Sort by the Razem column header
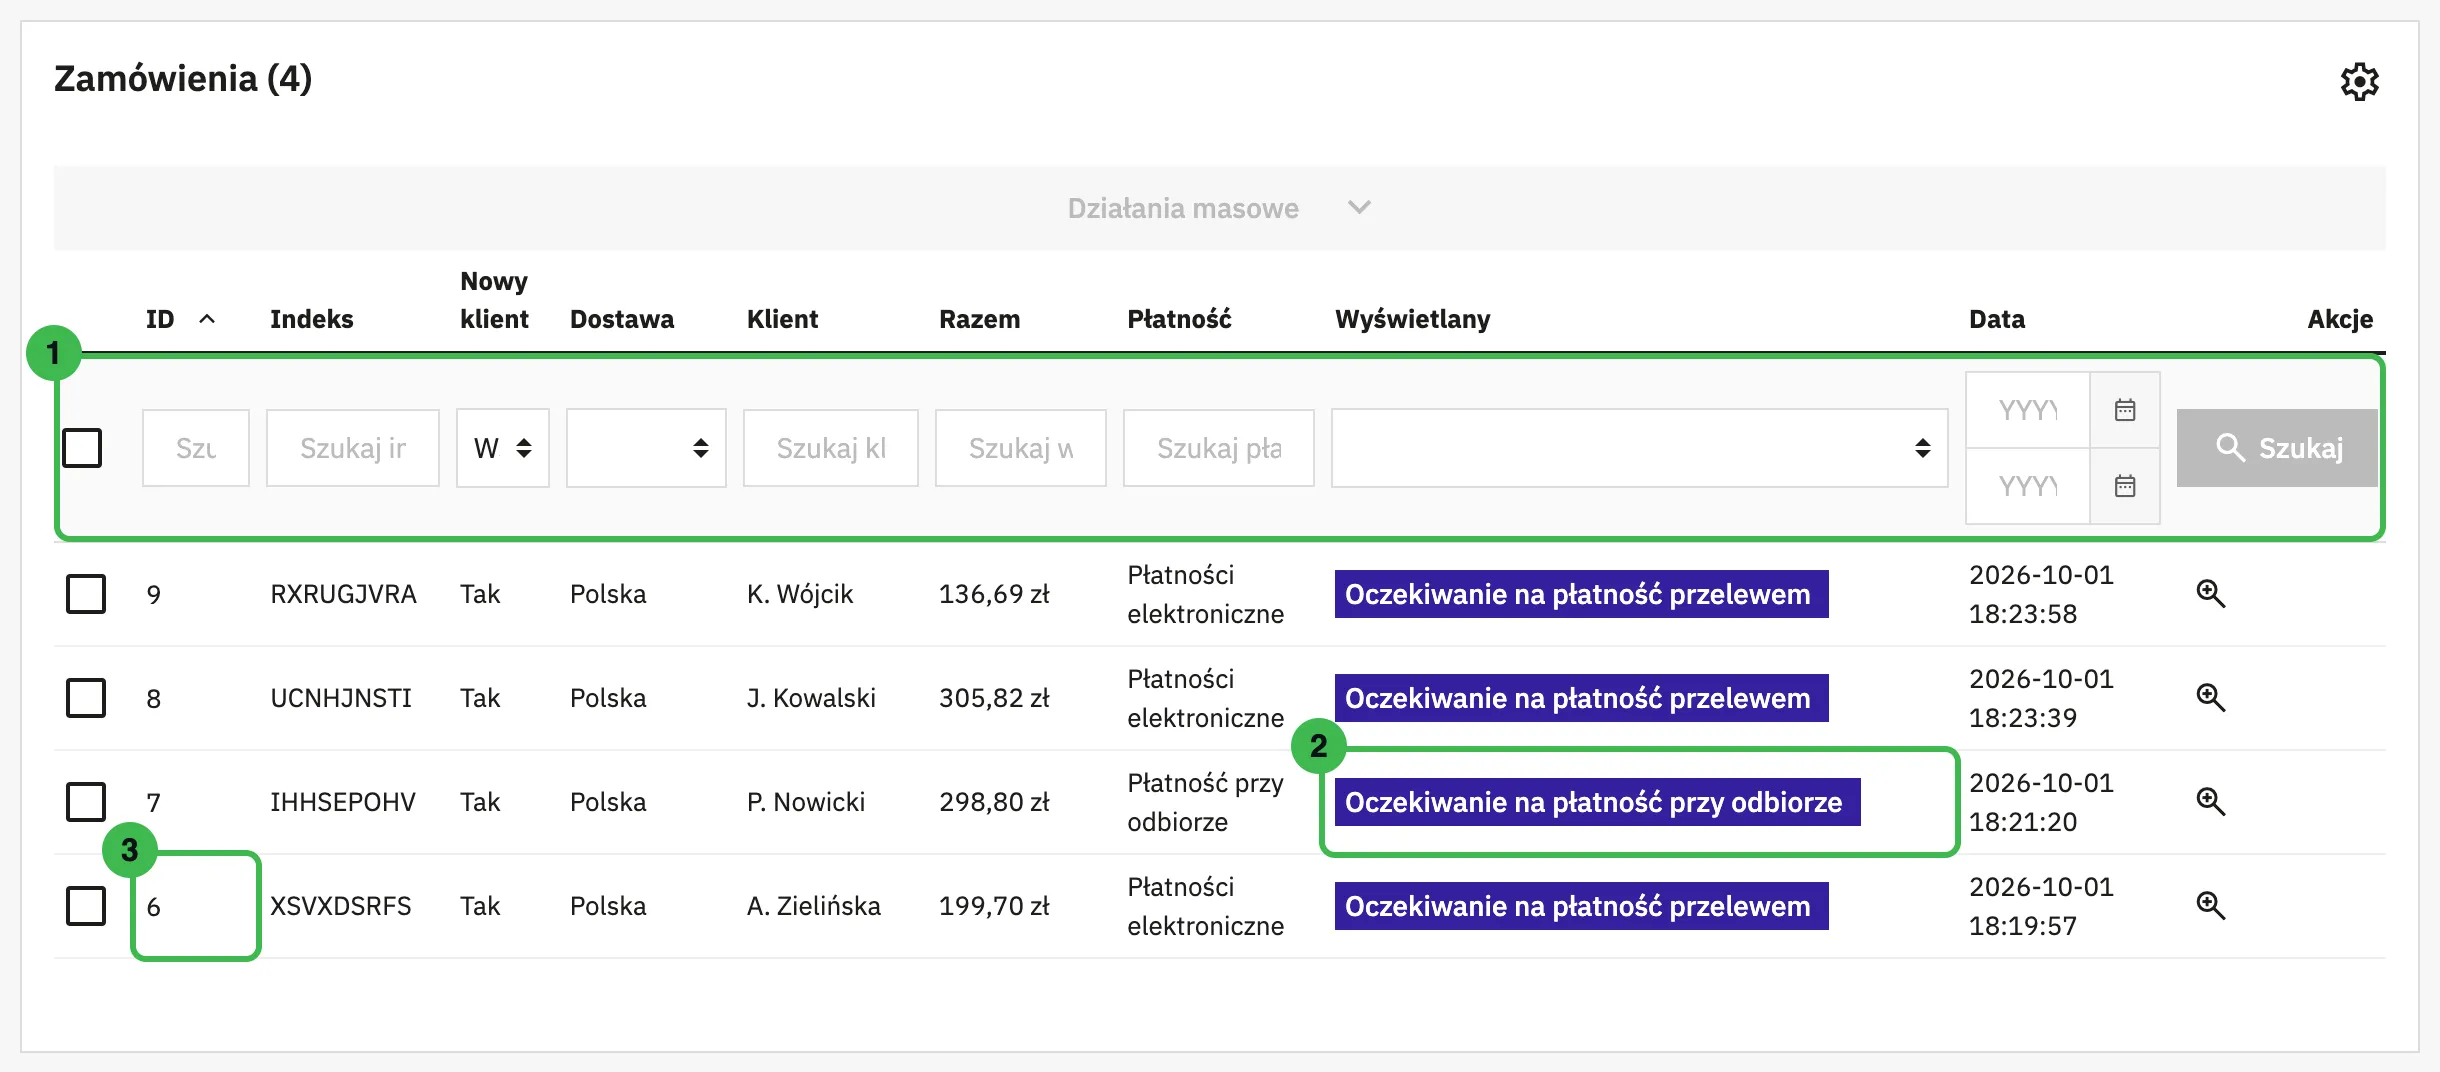The height and width of the screenshot is (1072, 2440). tap(980, 319)
